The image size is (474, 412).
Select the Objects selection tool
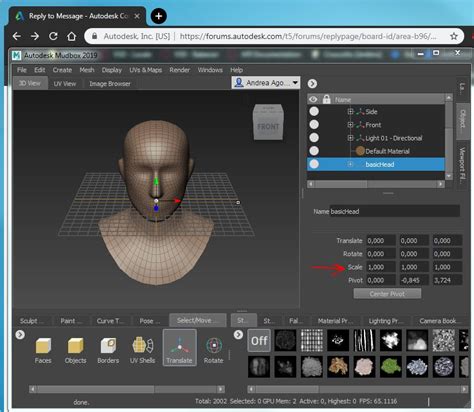tap(76, 349)
